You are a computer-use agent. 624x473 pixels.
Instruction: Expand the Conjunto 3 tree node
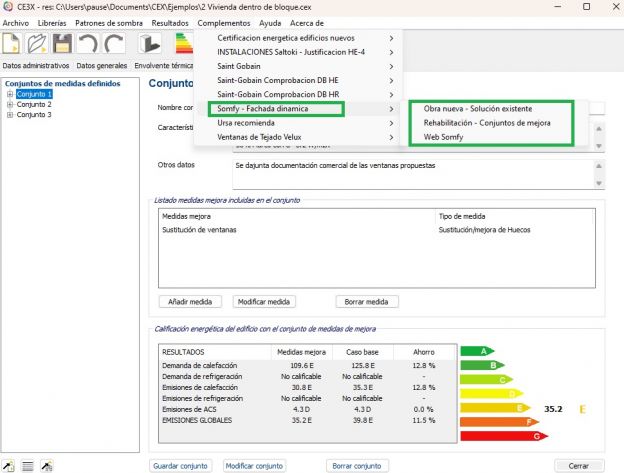point(10,114)
